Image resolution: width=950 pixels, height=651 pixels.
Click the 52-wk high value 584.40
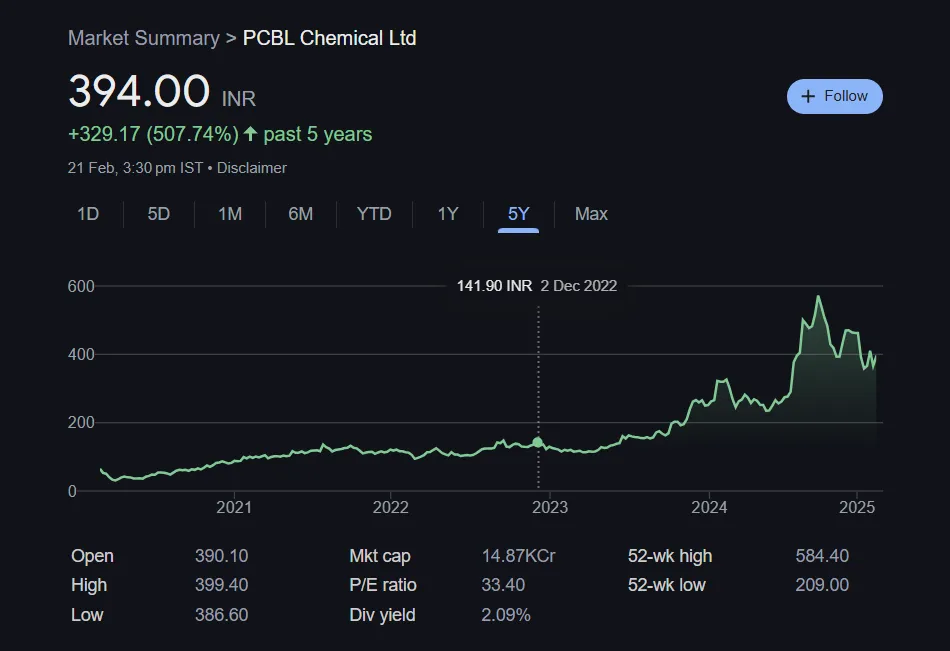click(x=822, y=556)
